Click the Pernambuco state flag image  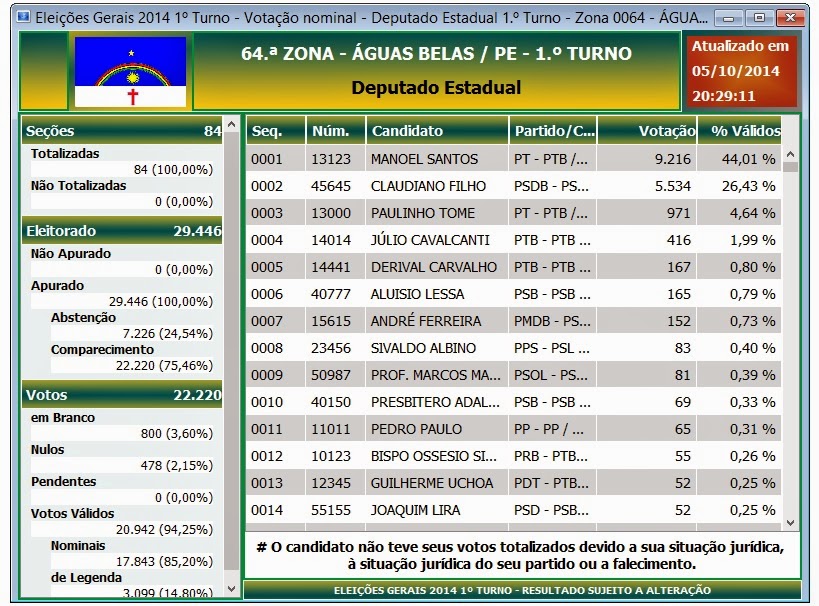point(131,72)
